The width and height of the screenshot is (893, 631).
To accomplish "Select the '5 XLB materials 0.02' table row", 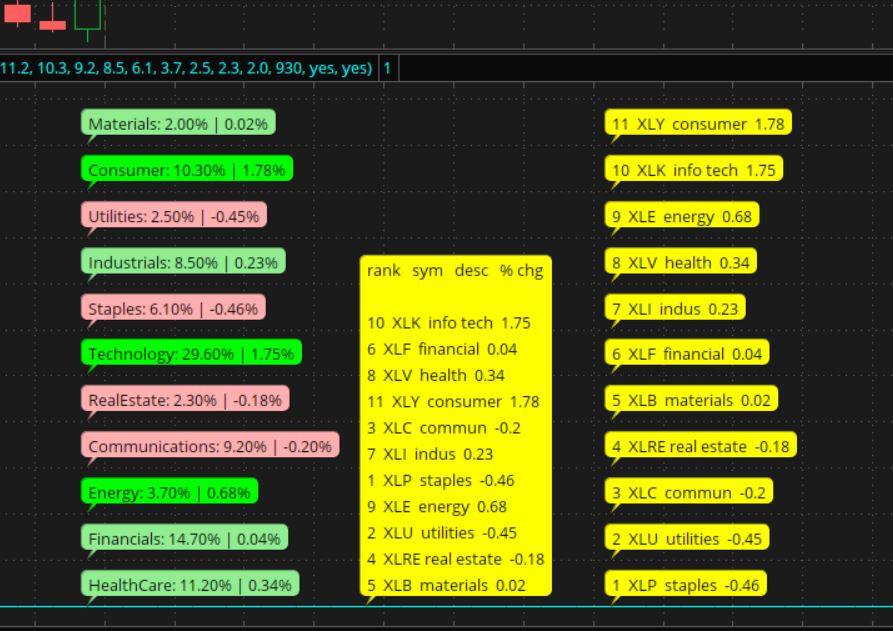I will (x=446, y=585).
